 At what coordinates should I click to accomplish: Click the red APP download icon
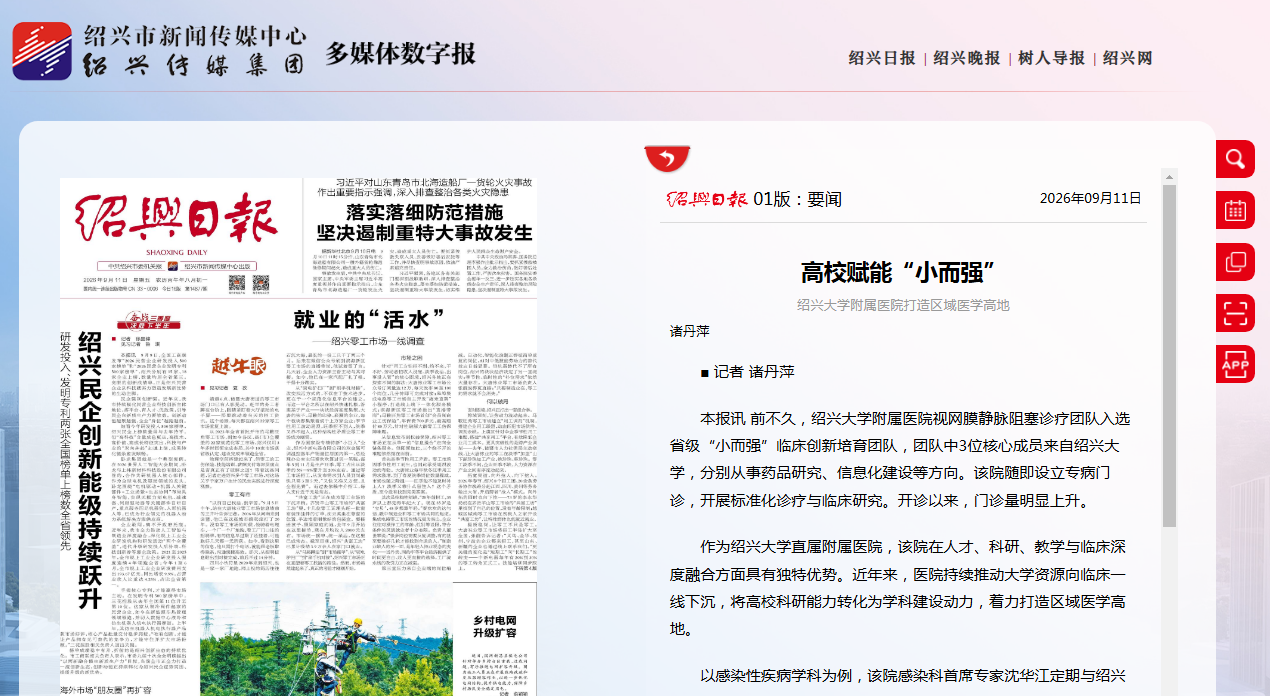pos(1235,365)
